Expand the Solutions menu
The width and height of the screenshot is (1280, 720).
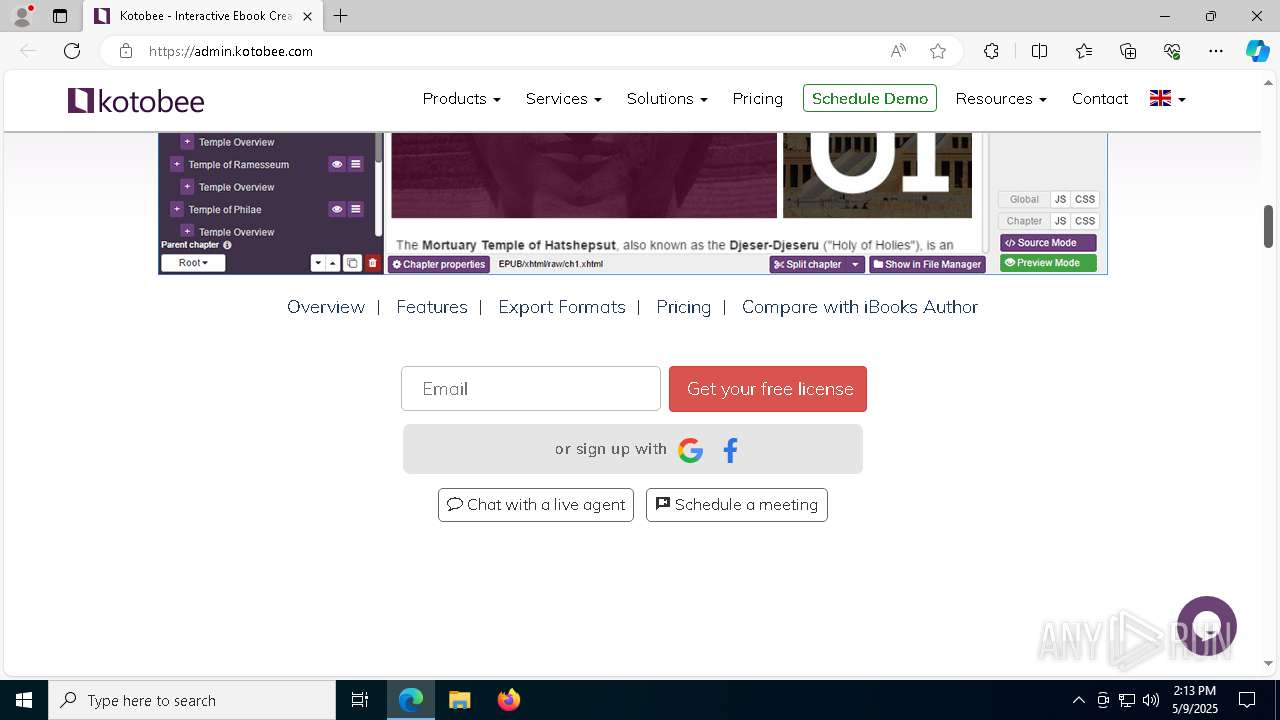[667, 98]
